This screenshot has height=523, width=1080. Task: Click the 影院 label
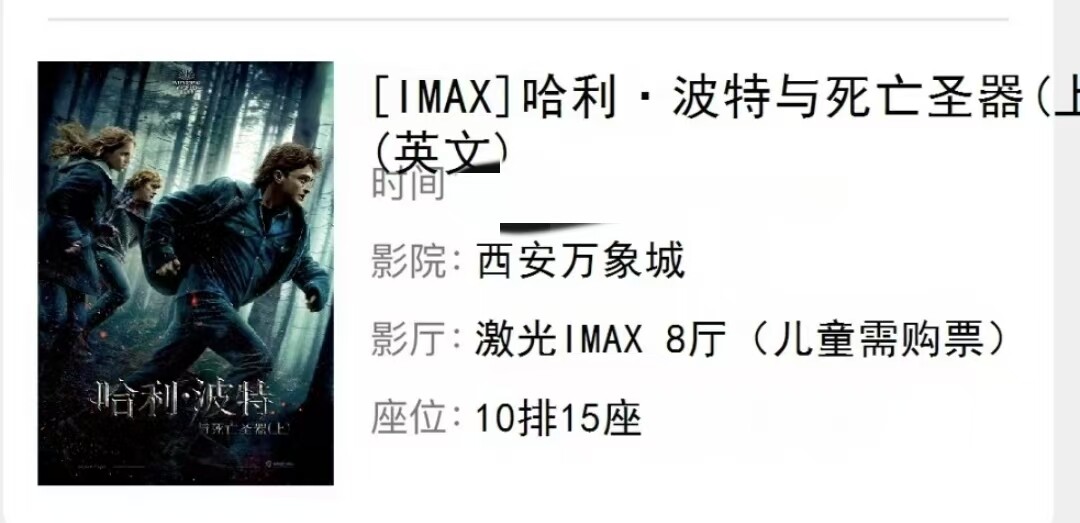408,263
